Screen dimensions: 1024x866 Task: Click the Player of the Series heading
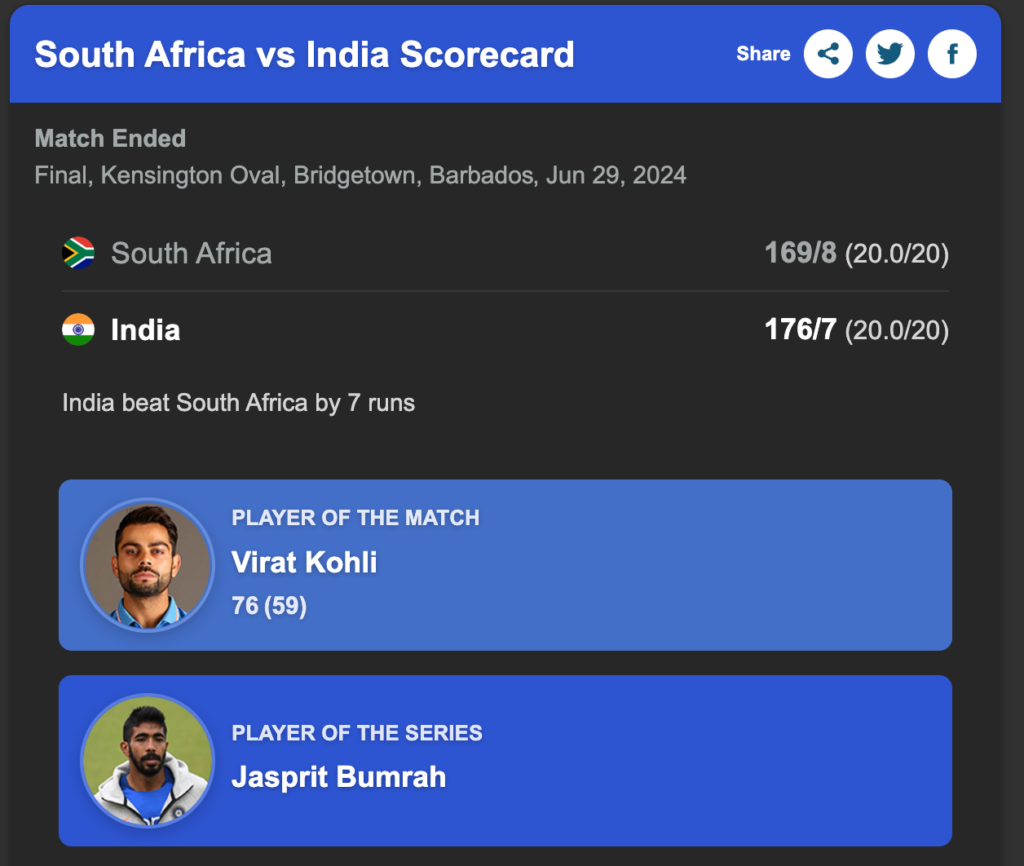click(x=357, y=733)
